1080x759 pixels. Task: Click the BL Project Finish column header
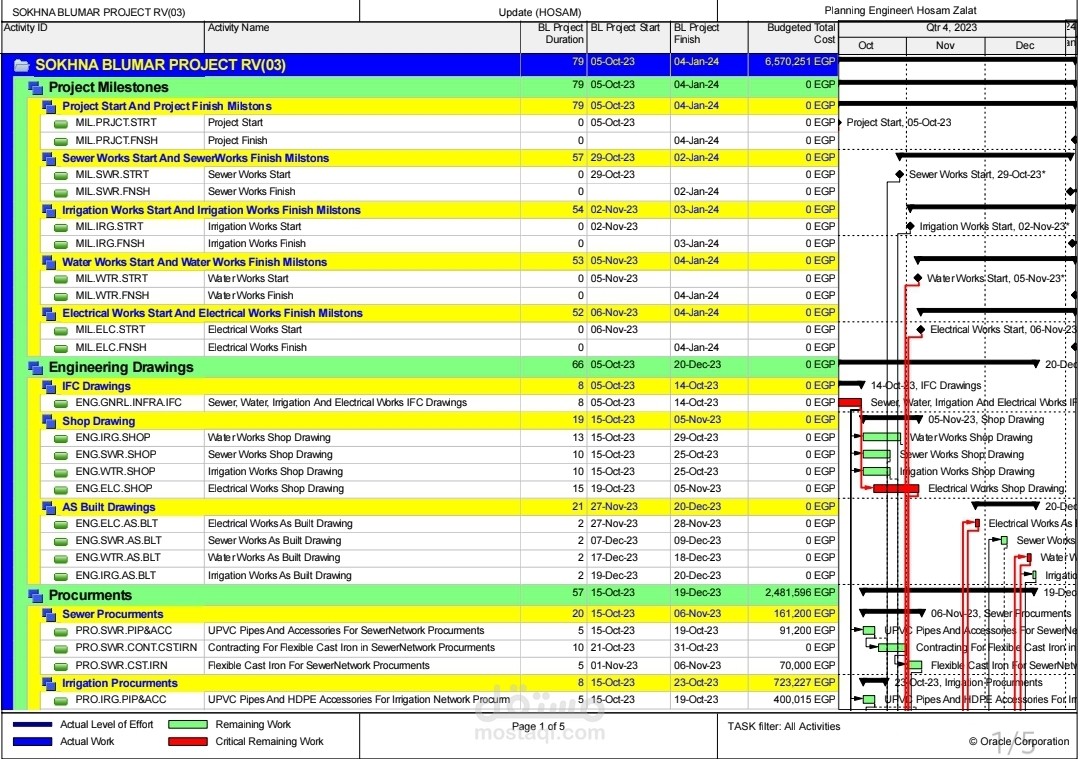click(709, 37)
